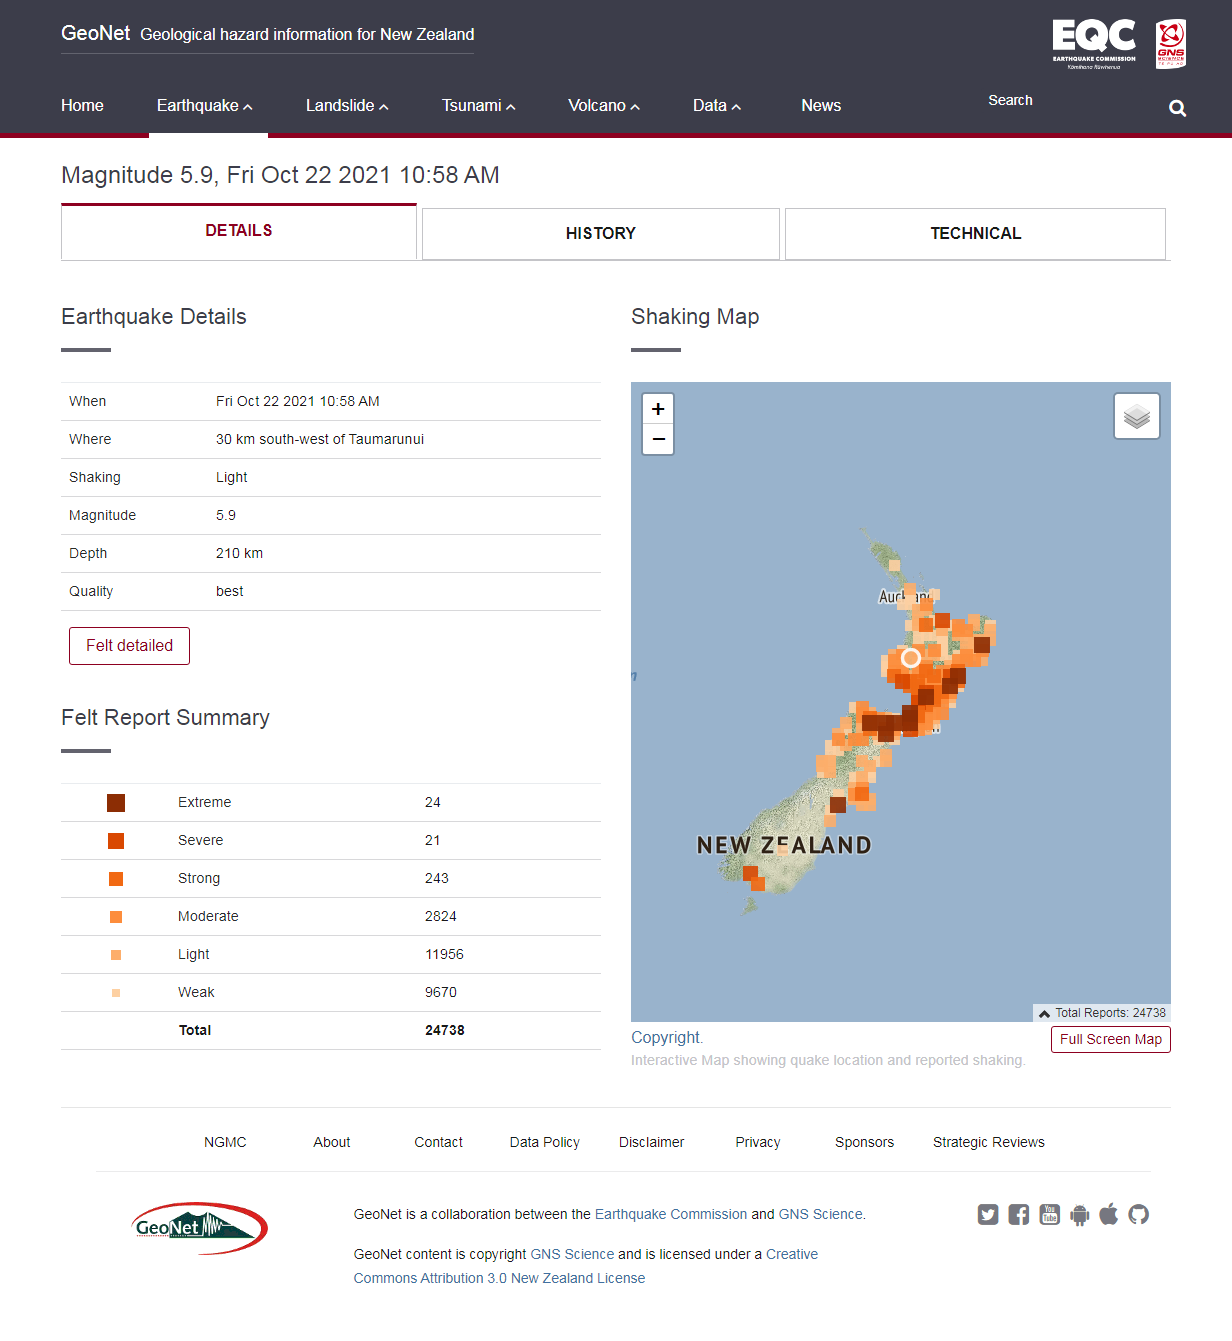Click the map layers switcher icon
This screenshot has height=1341, width=1232.
point(1136,415)
